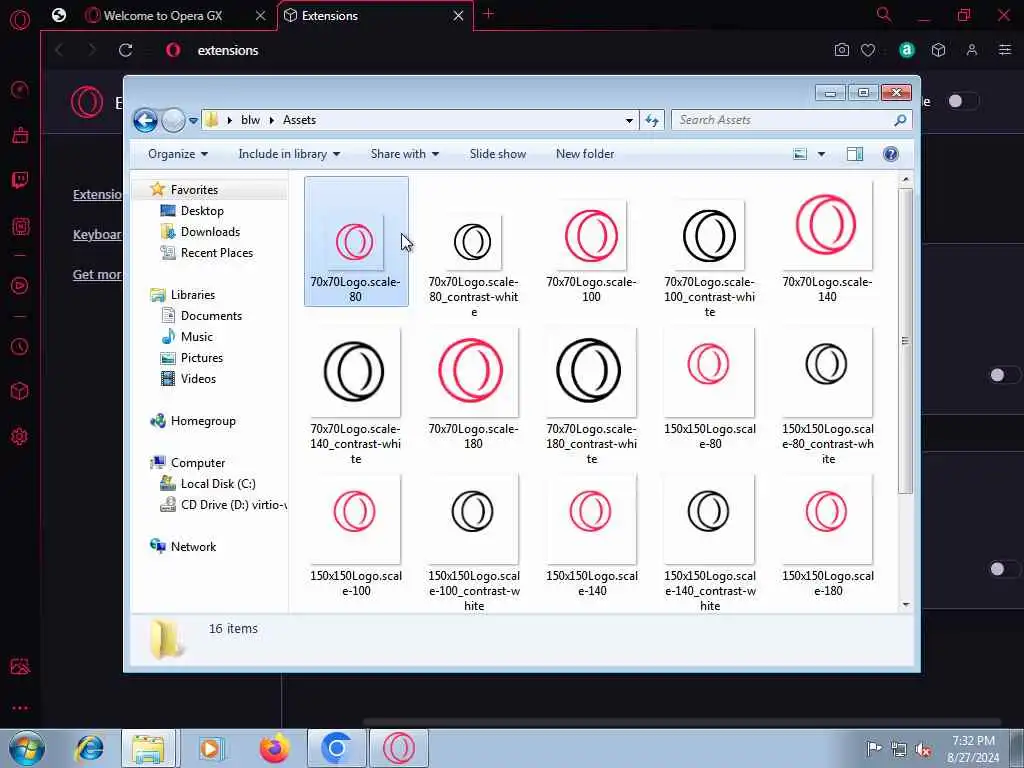The image size is (1024, 768).
Task: Click the Explorer vertical scrollbar thumb
Action: pyautogui.click(x=905, y=342)
